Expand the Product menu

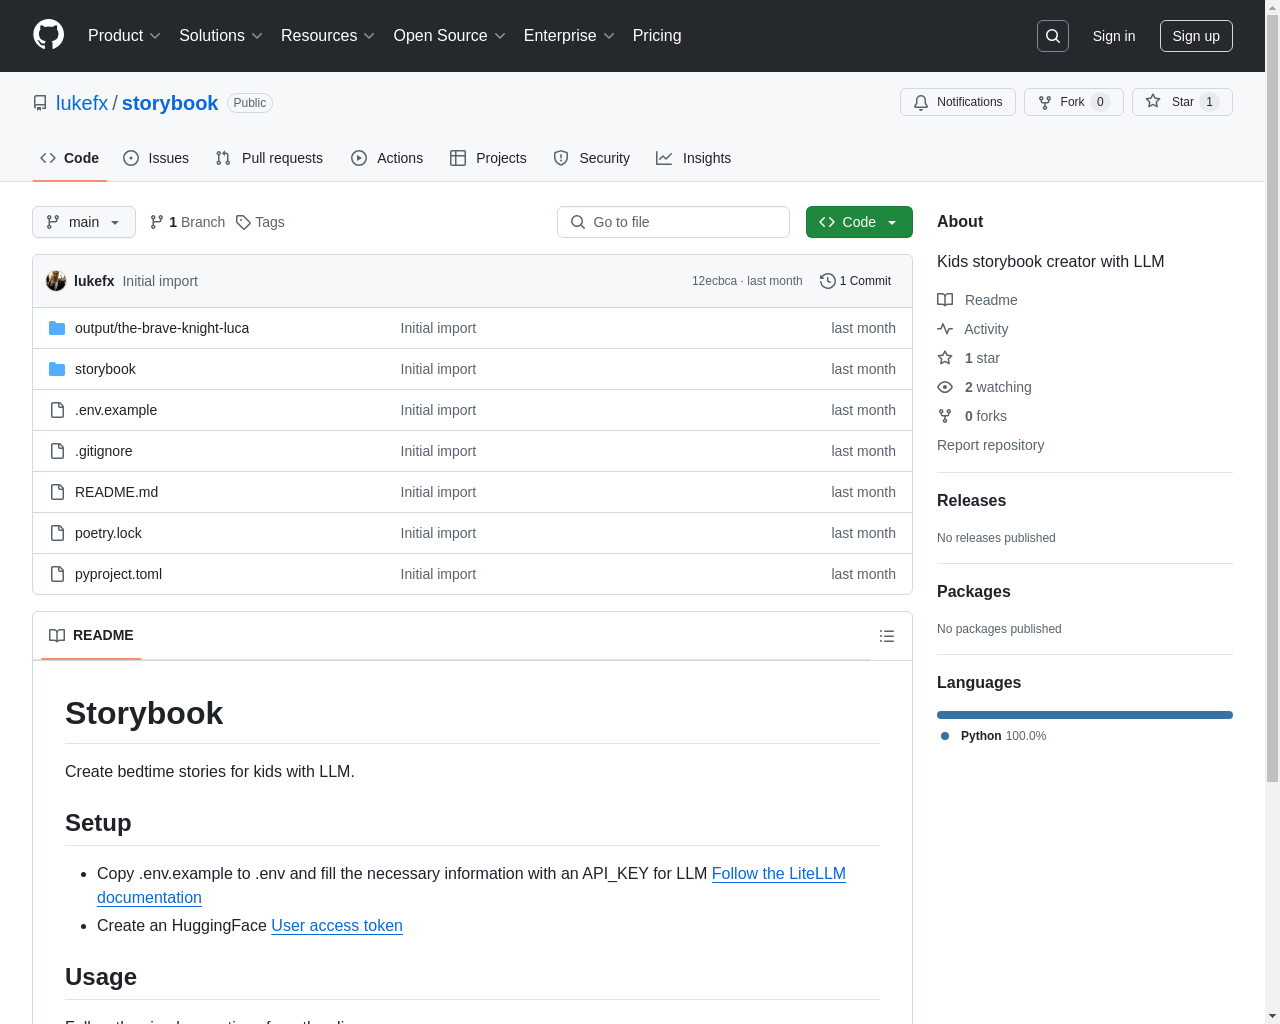click(x=124, y=36)
